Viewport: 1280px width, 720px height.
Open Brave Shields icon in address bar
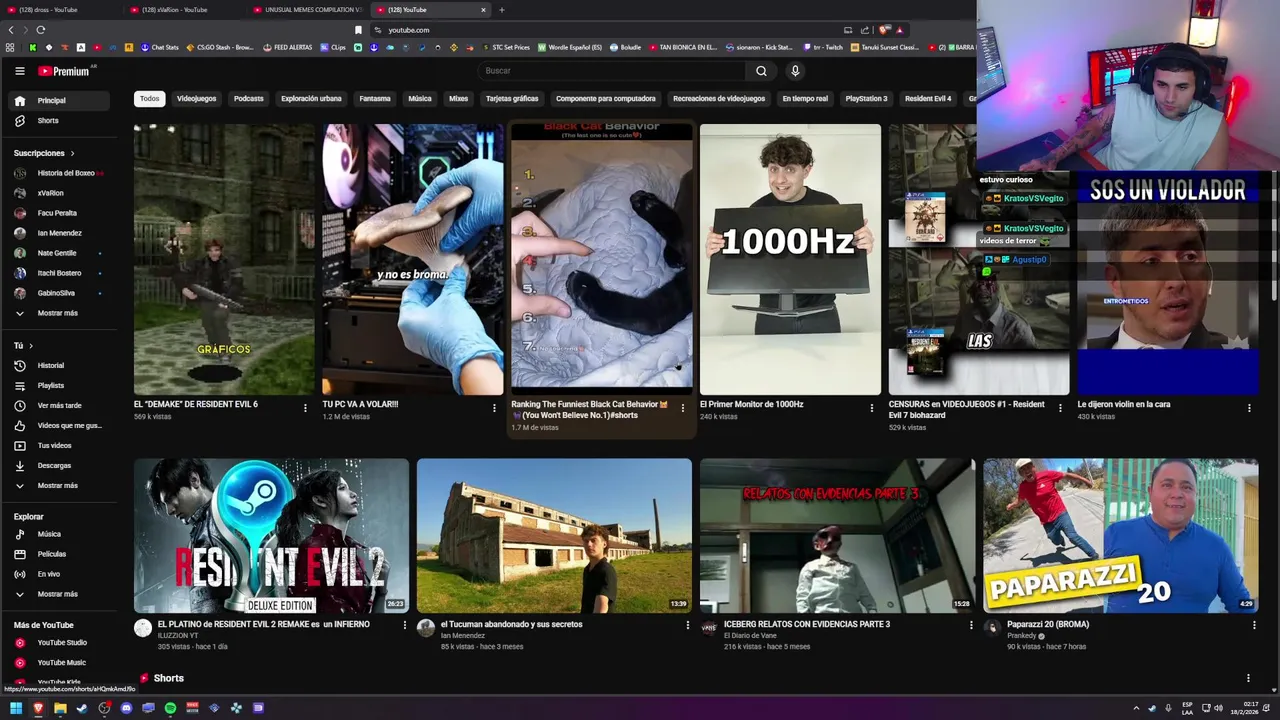884,30
